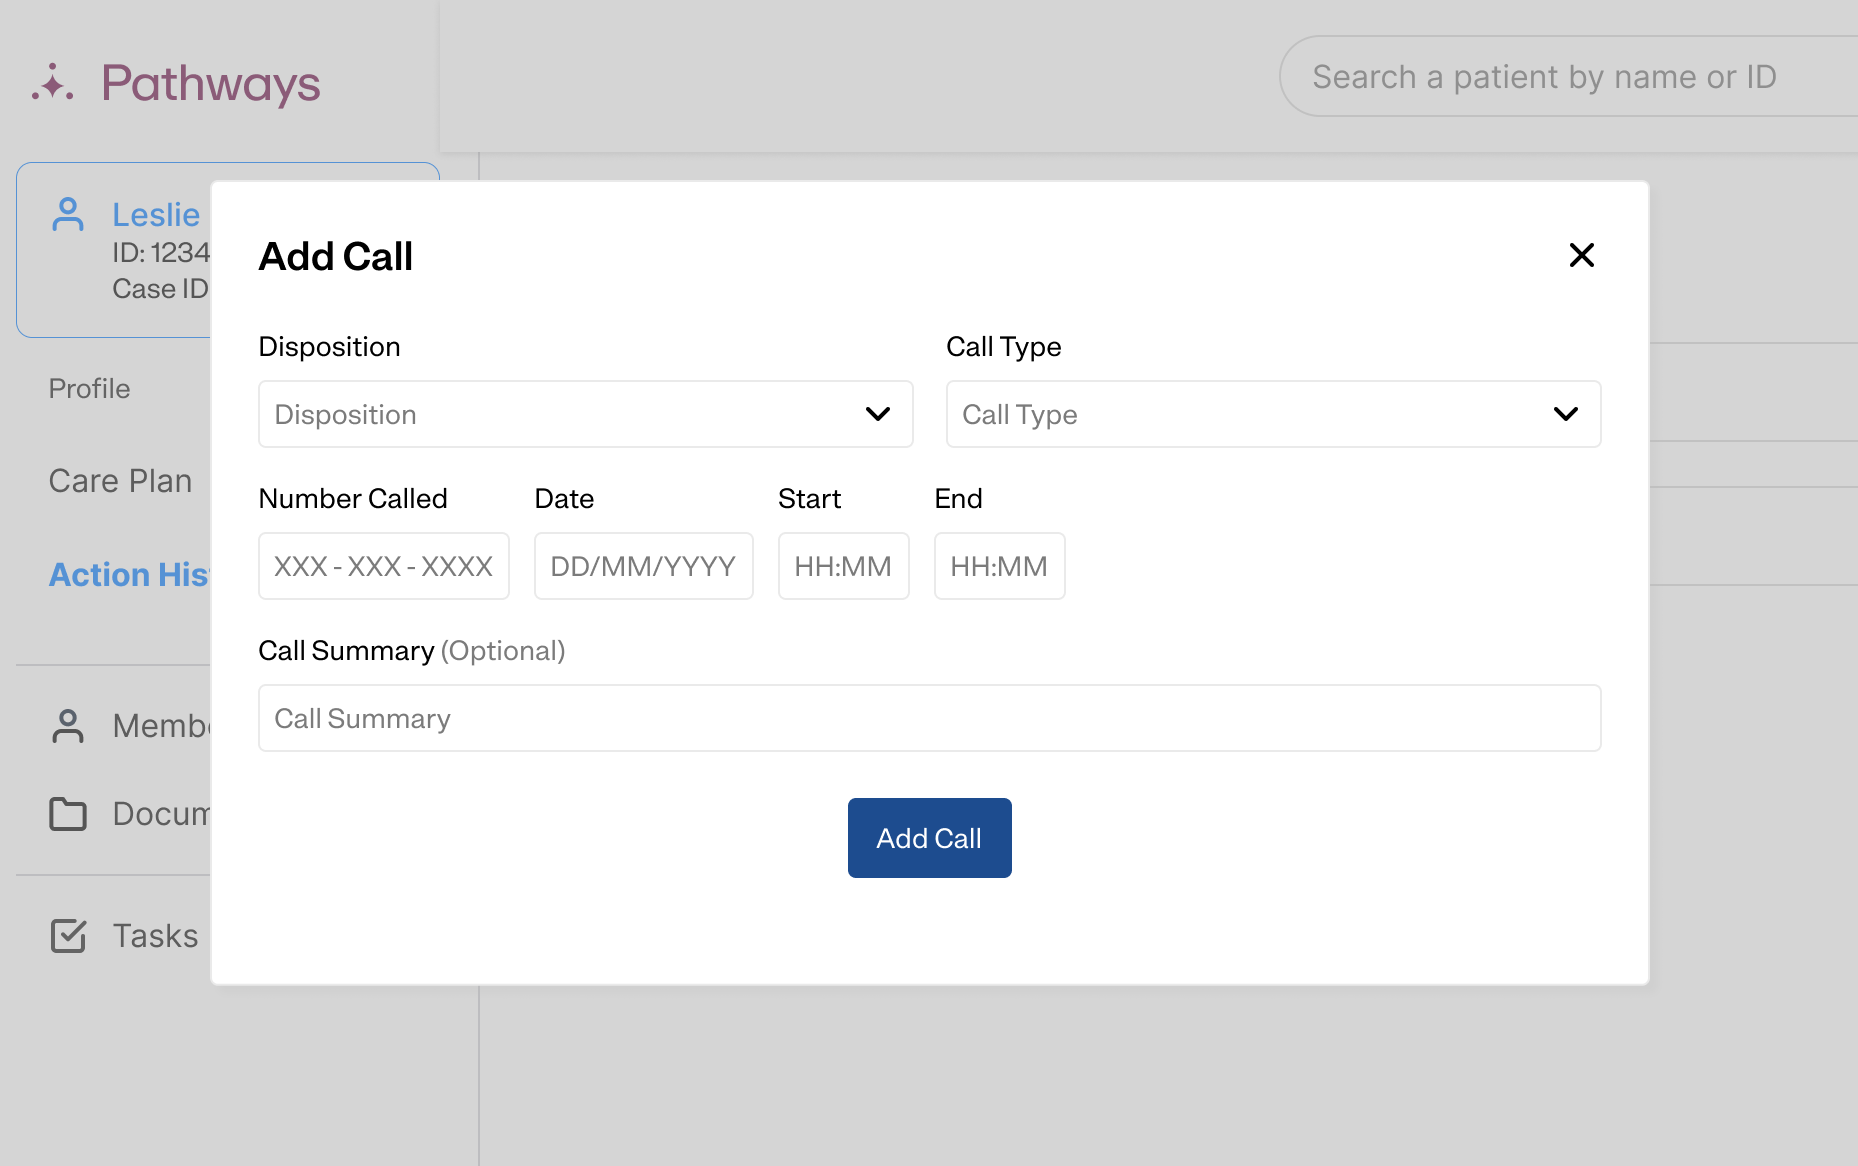
Task: Submit with the blue Add Call button
Action: coord(929,838)
